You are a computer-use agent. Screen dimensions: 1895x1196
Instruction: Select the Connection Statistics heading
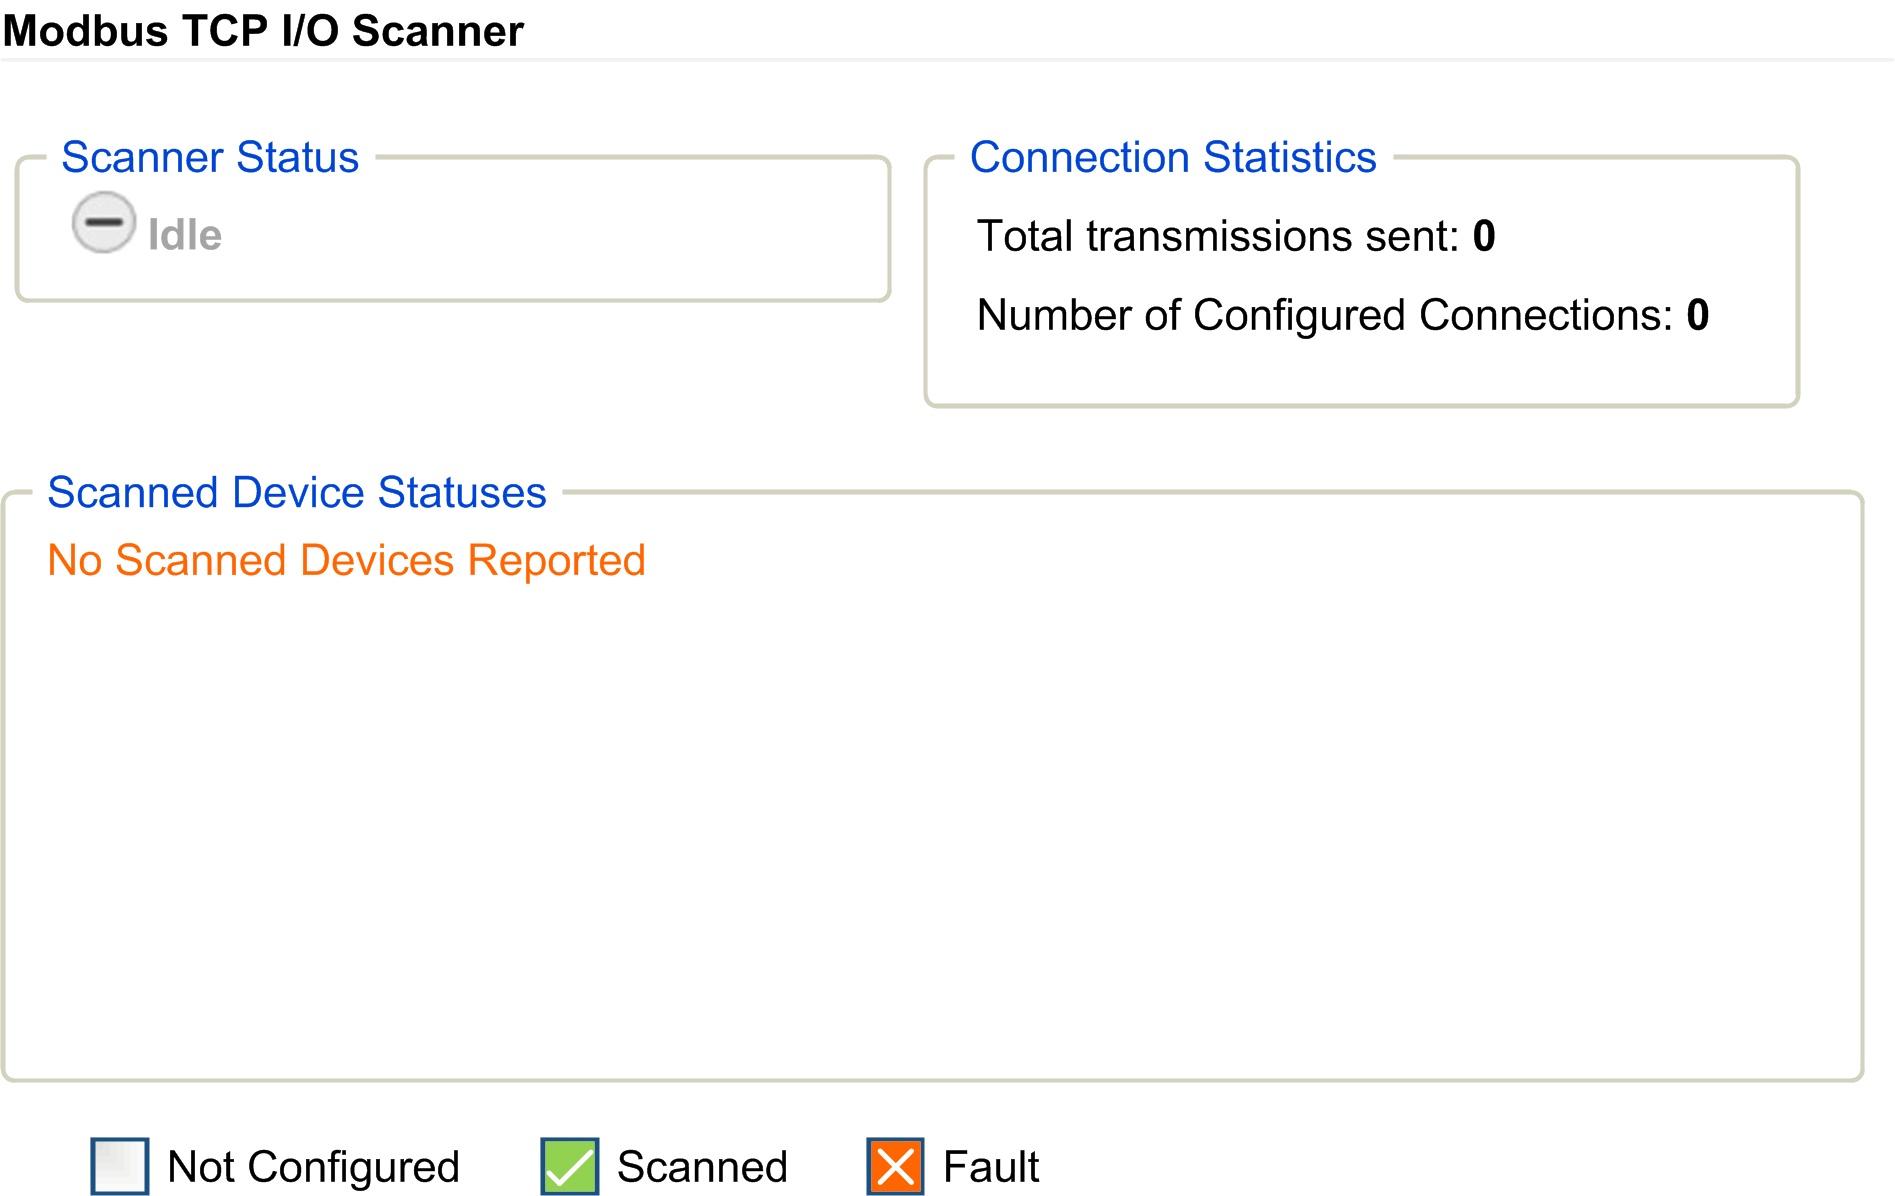1173,158
